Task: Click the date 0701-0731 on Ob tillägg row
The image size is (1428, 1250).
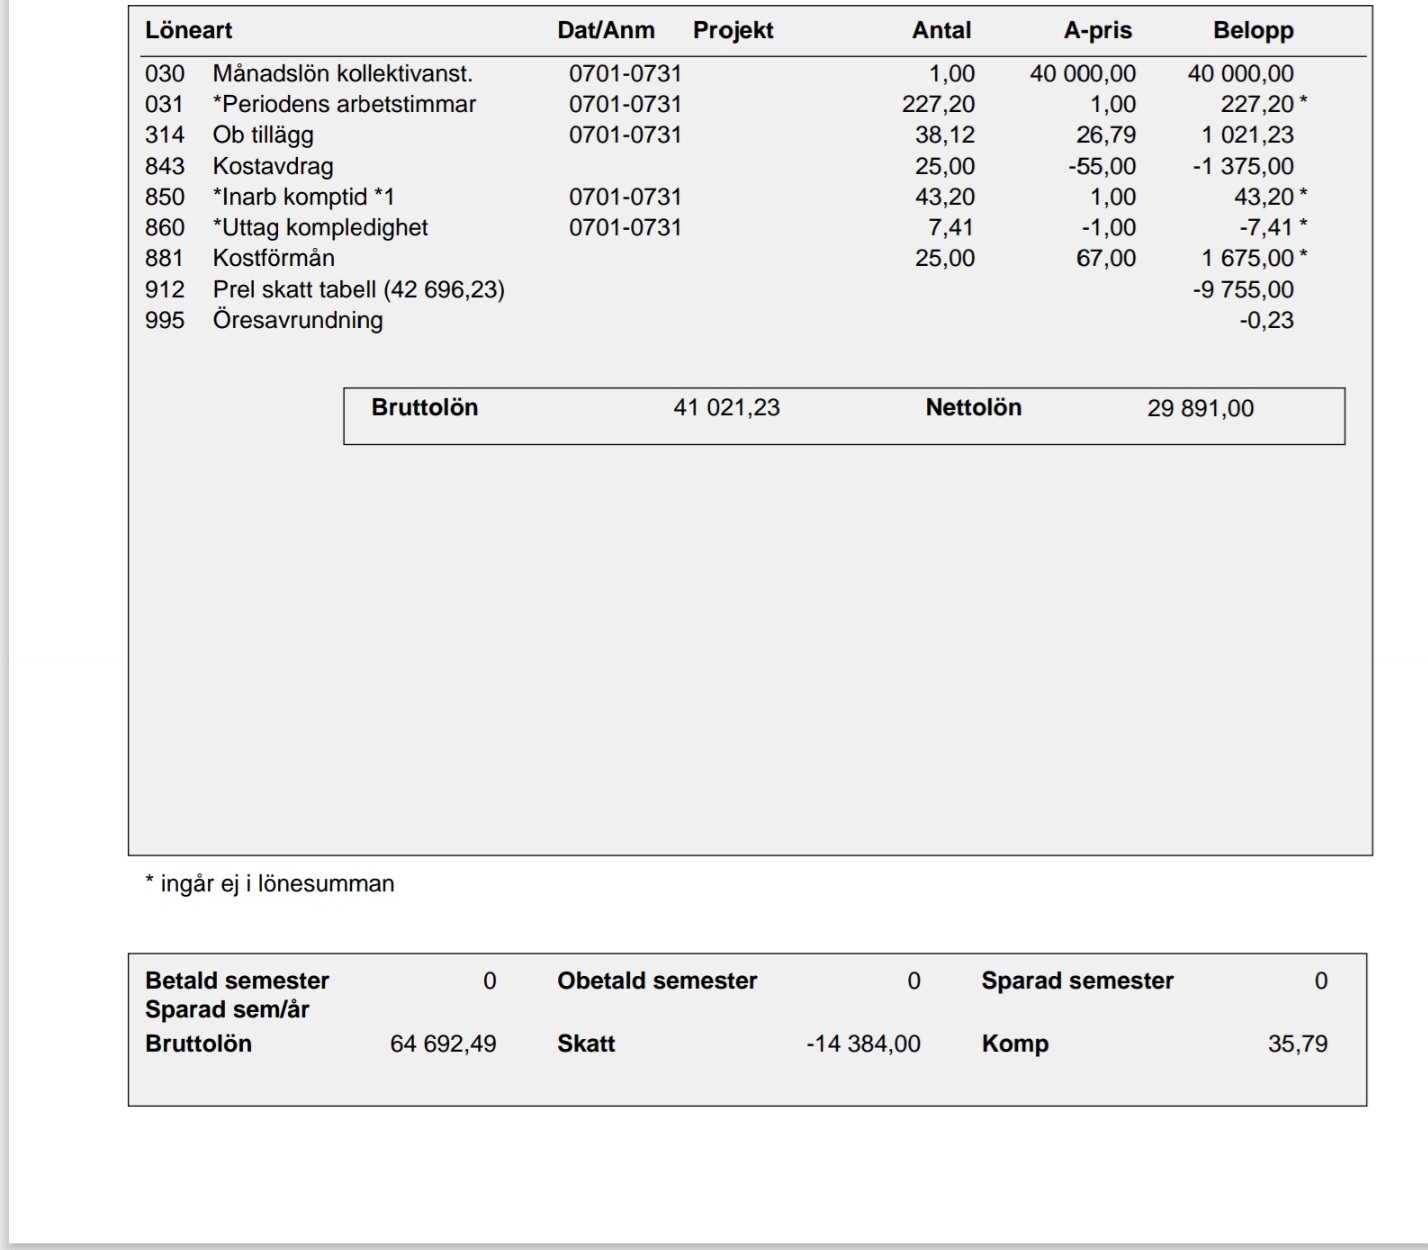Action: tap(625, 135)
